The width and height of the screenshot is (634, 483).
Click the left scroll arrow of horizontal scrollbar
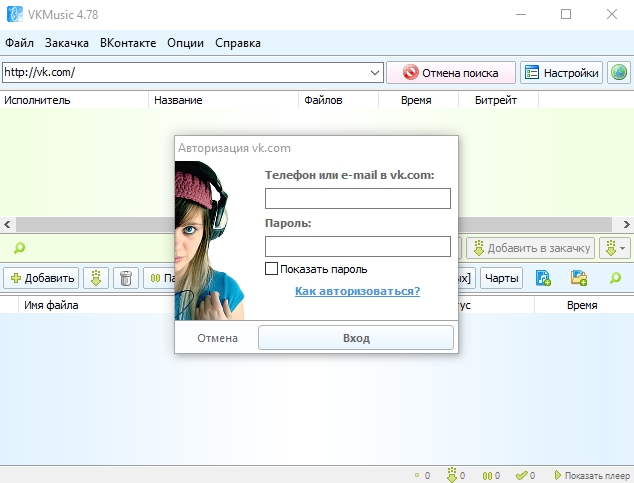pos(8,224)
